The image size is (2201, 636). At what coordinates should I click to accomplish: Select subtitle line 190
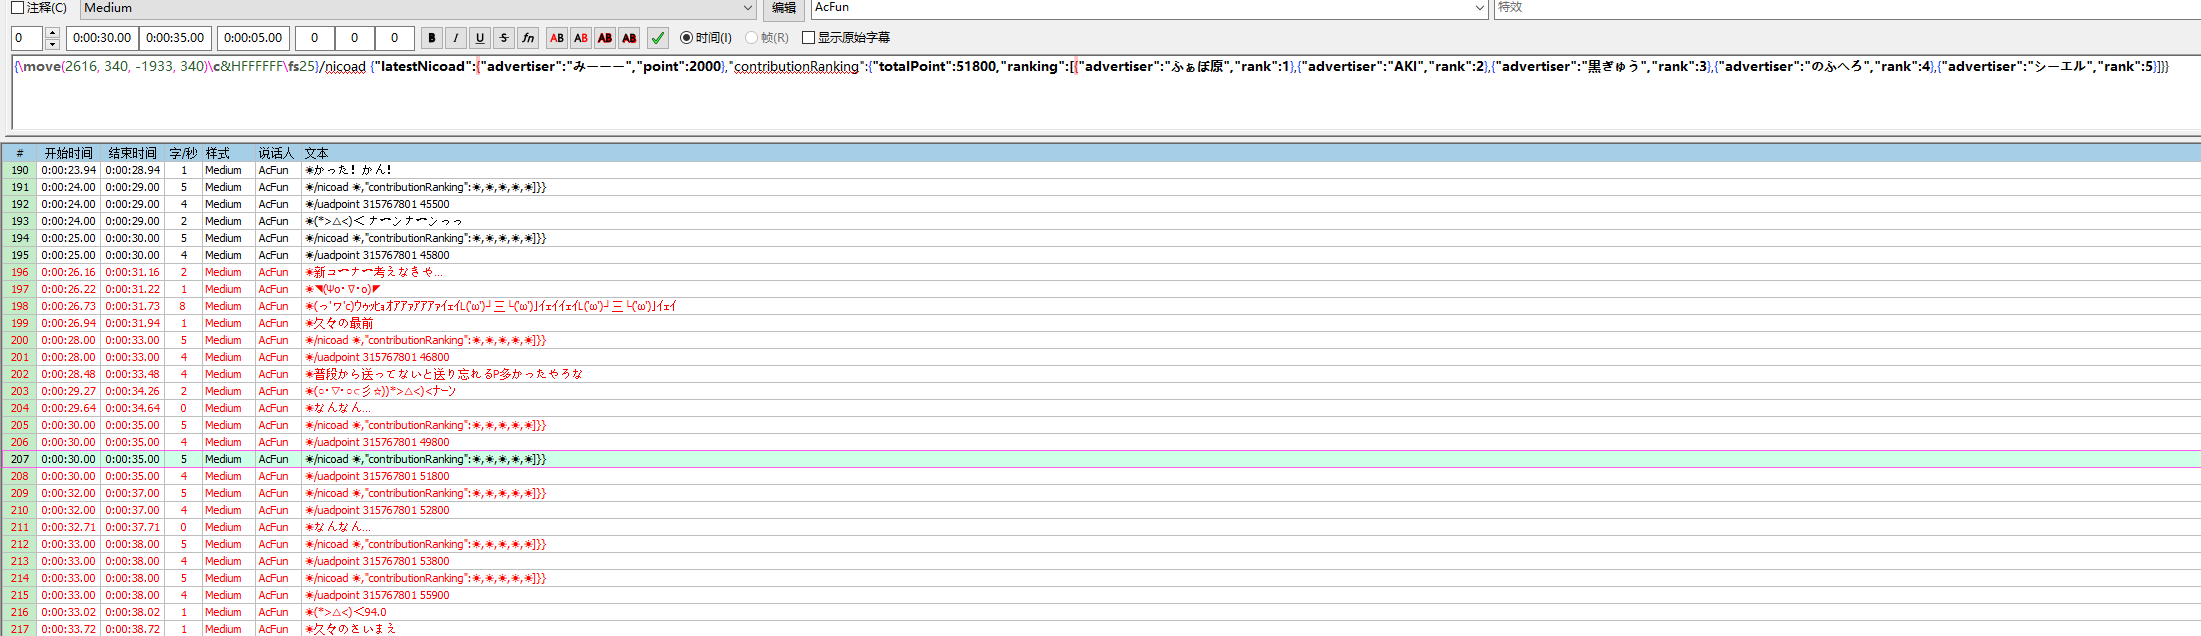coord(1101,170)
